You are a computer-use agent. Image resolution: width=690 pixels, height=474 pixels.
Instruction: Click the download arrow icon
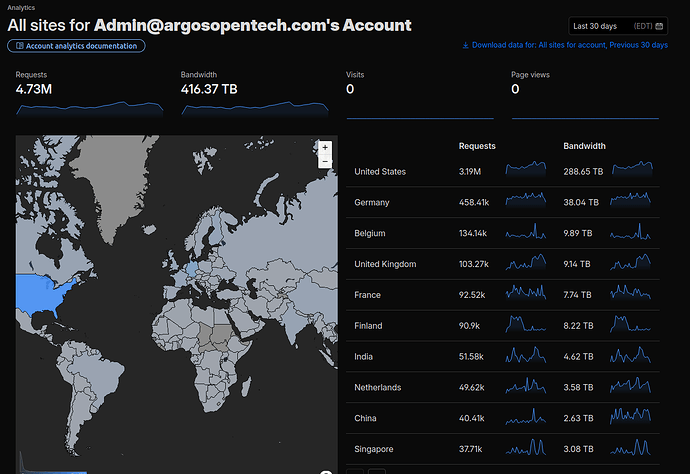pos(466,45)
